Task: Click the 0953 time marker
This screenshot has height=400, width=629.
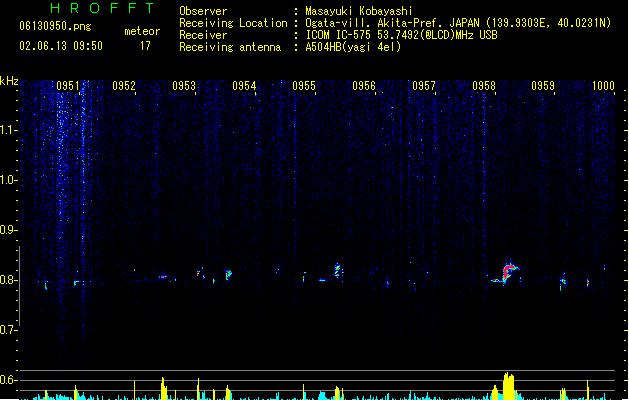Action: tap(184, 86)
